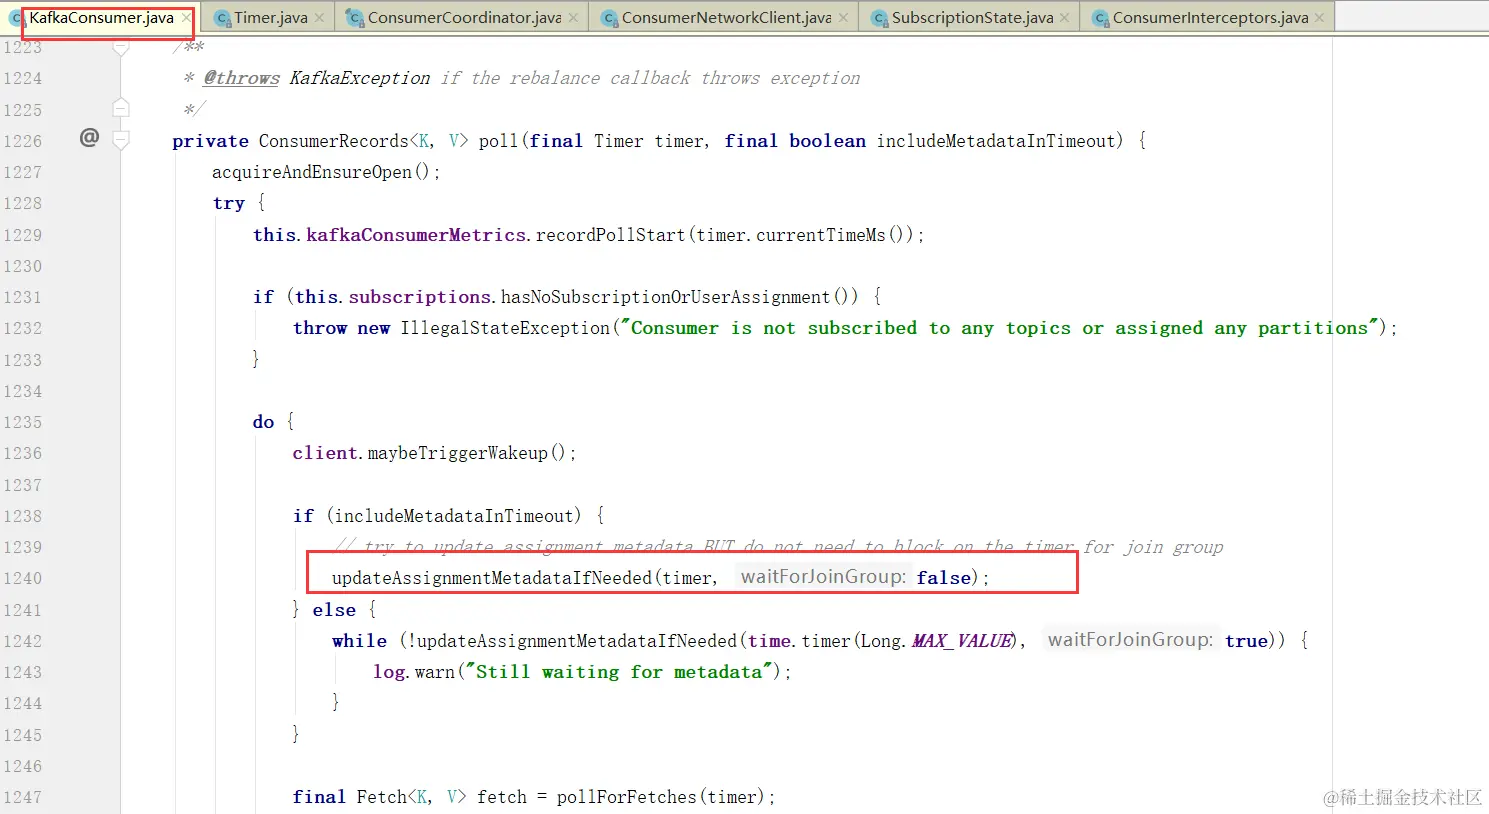The height and width of the screenshot is (814, 1489).
Task: Click the 'true' argument on line 1242
Action: 1246,641
